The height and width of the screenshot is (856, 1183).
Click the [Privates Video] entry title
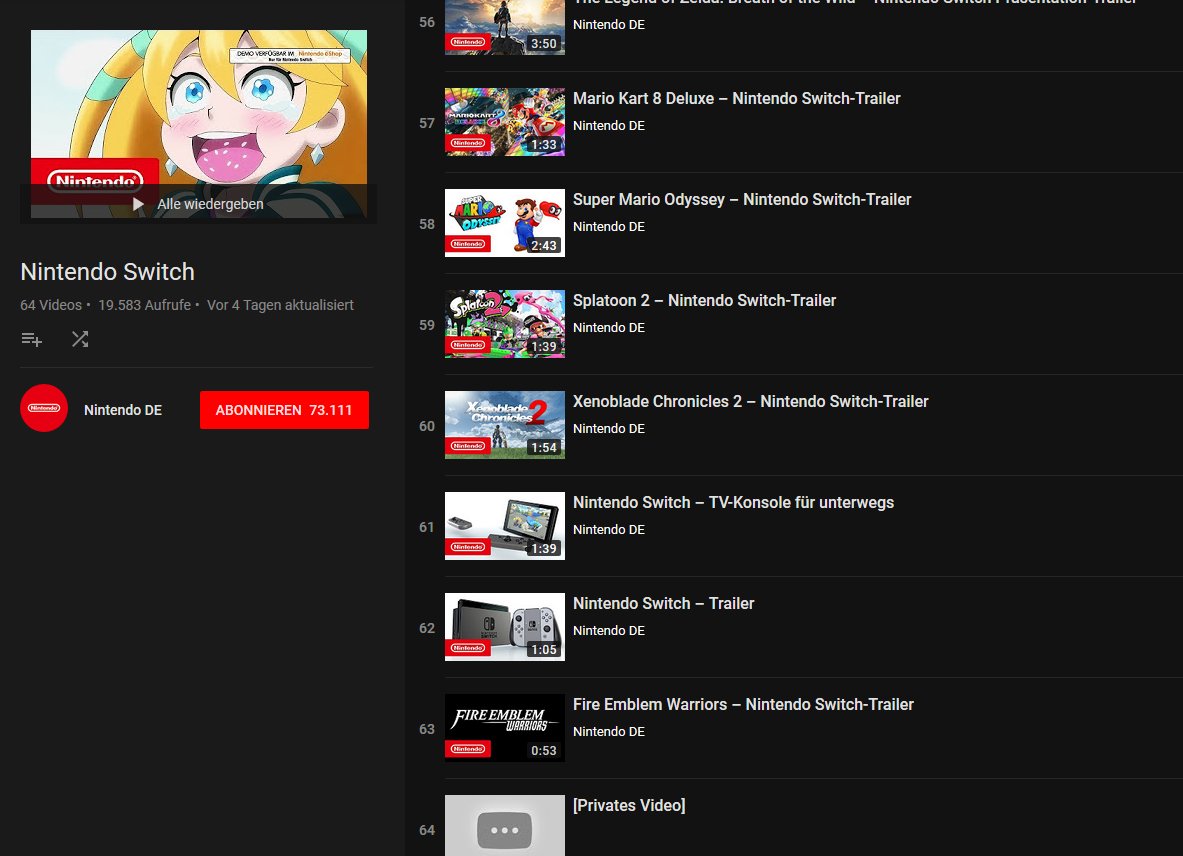[x=629, y=805]
